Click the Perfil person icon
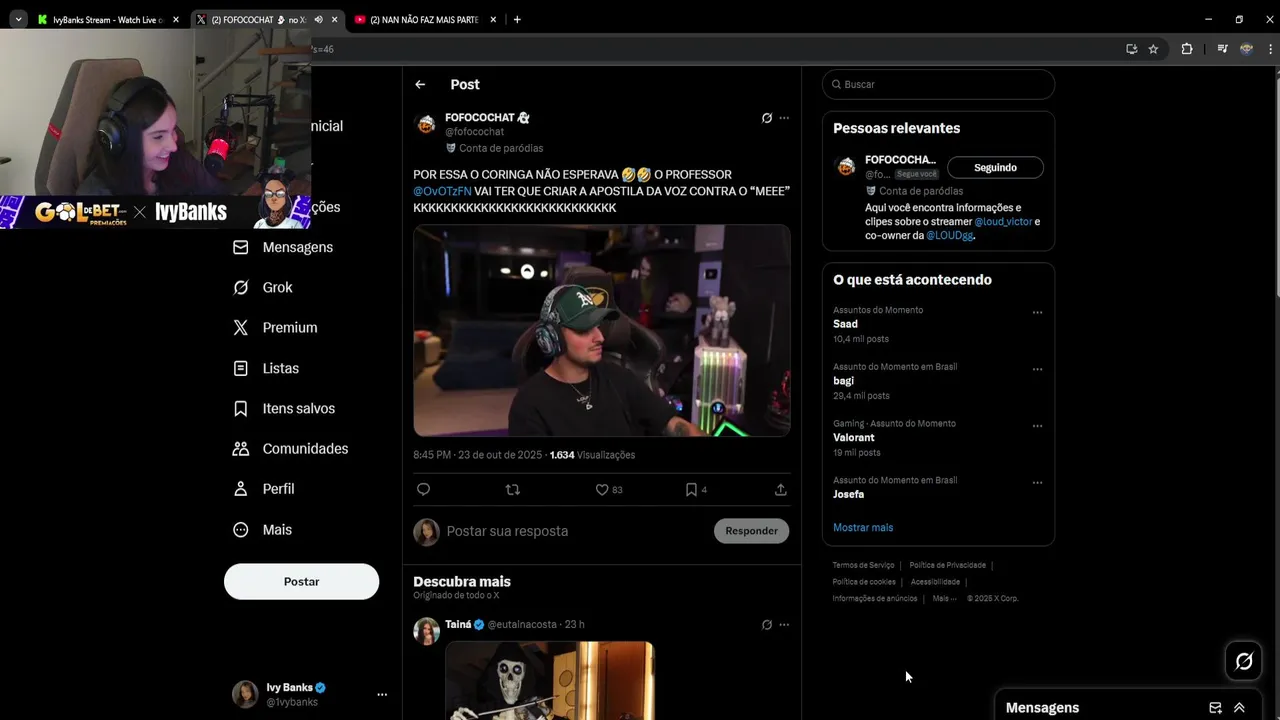 [240, 489]
